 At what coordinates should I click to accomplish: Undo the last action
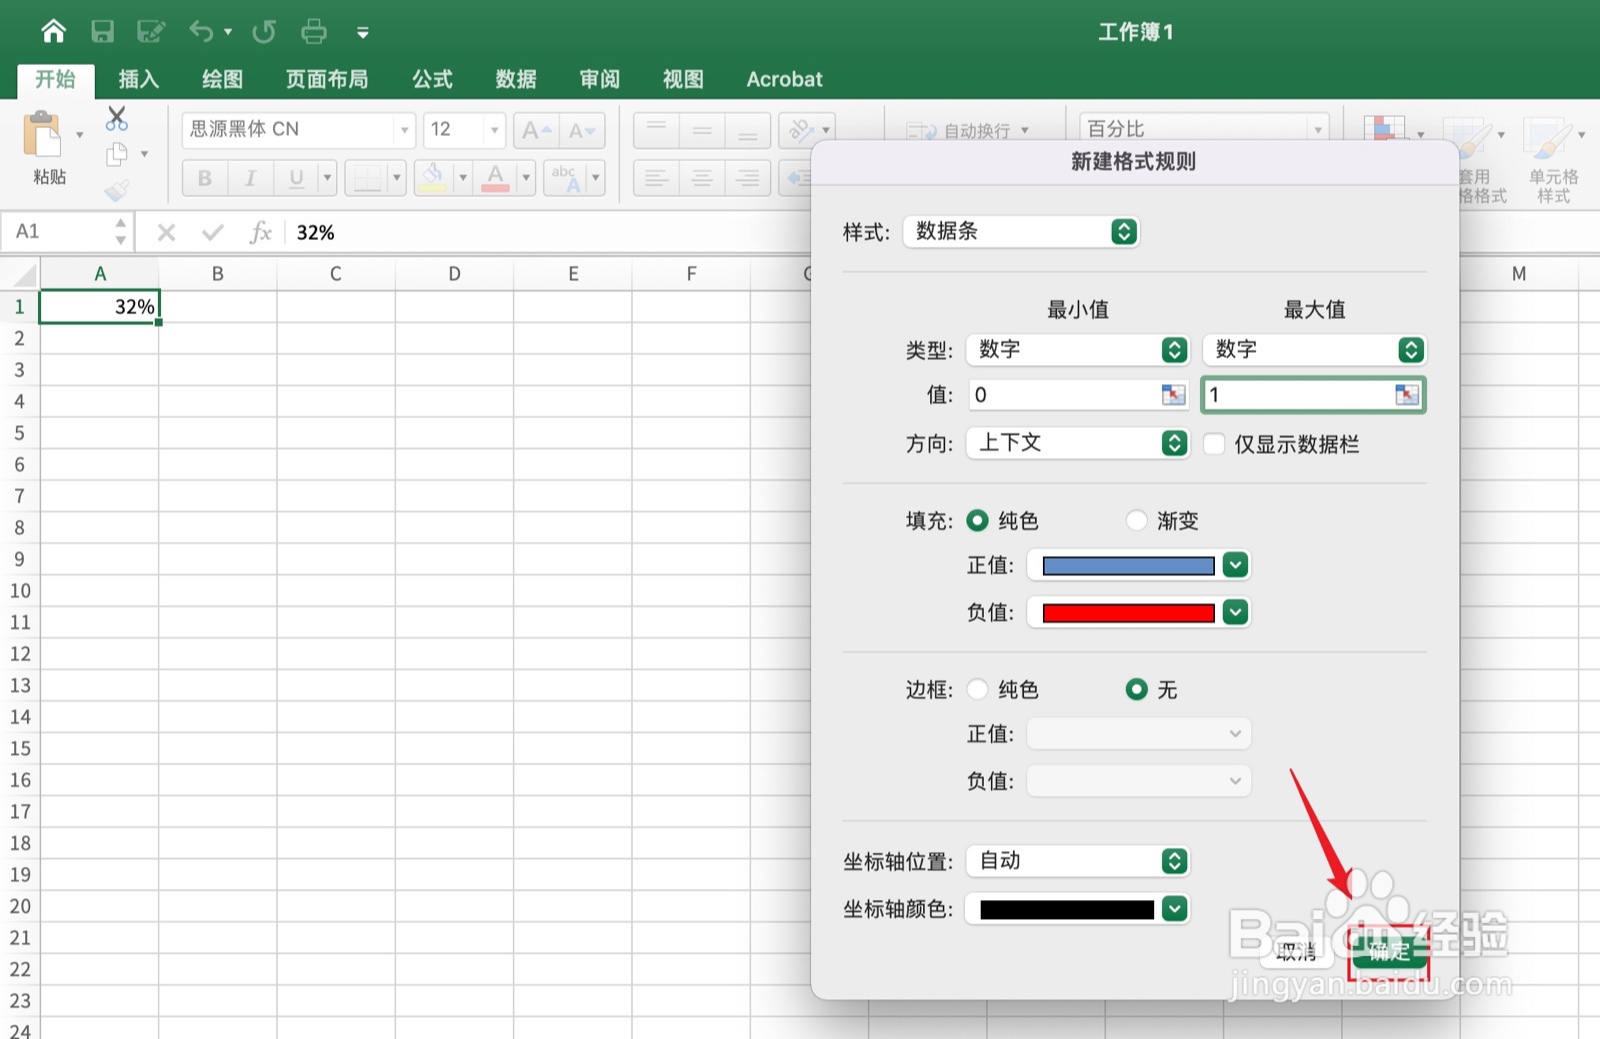point(200,31)
